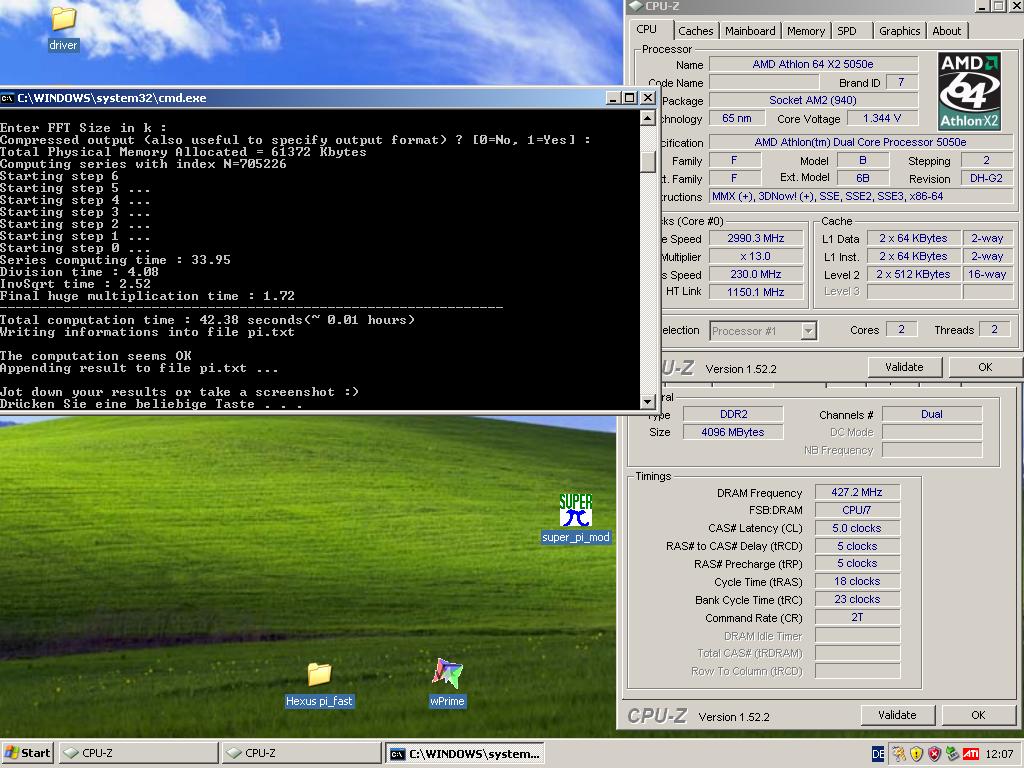This screenshot has width=1024, height=768.
Task: Click the memory size value 4096 MBytes
Action: pyautogui.click(x=733, y=432)
